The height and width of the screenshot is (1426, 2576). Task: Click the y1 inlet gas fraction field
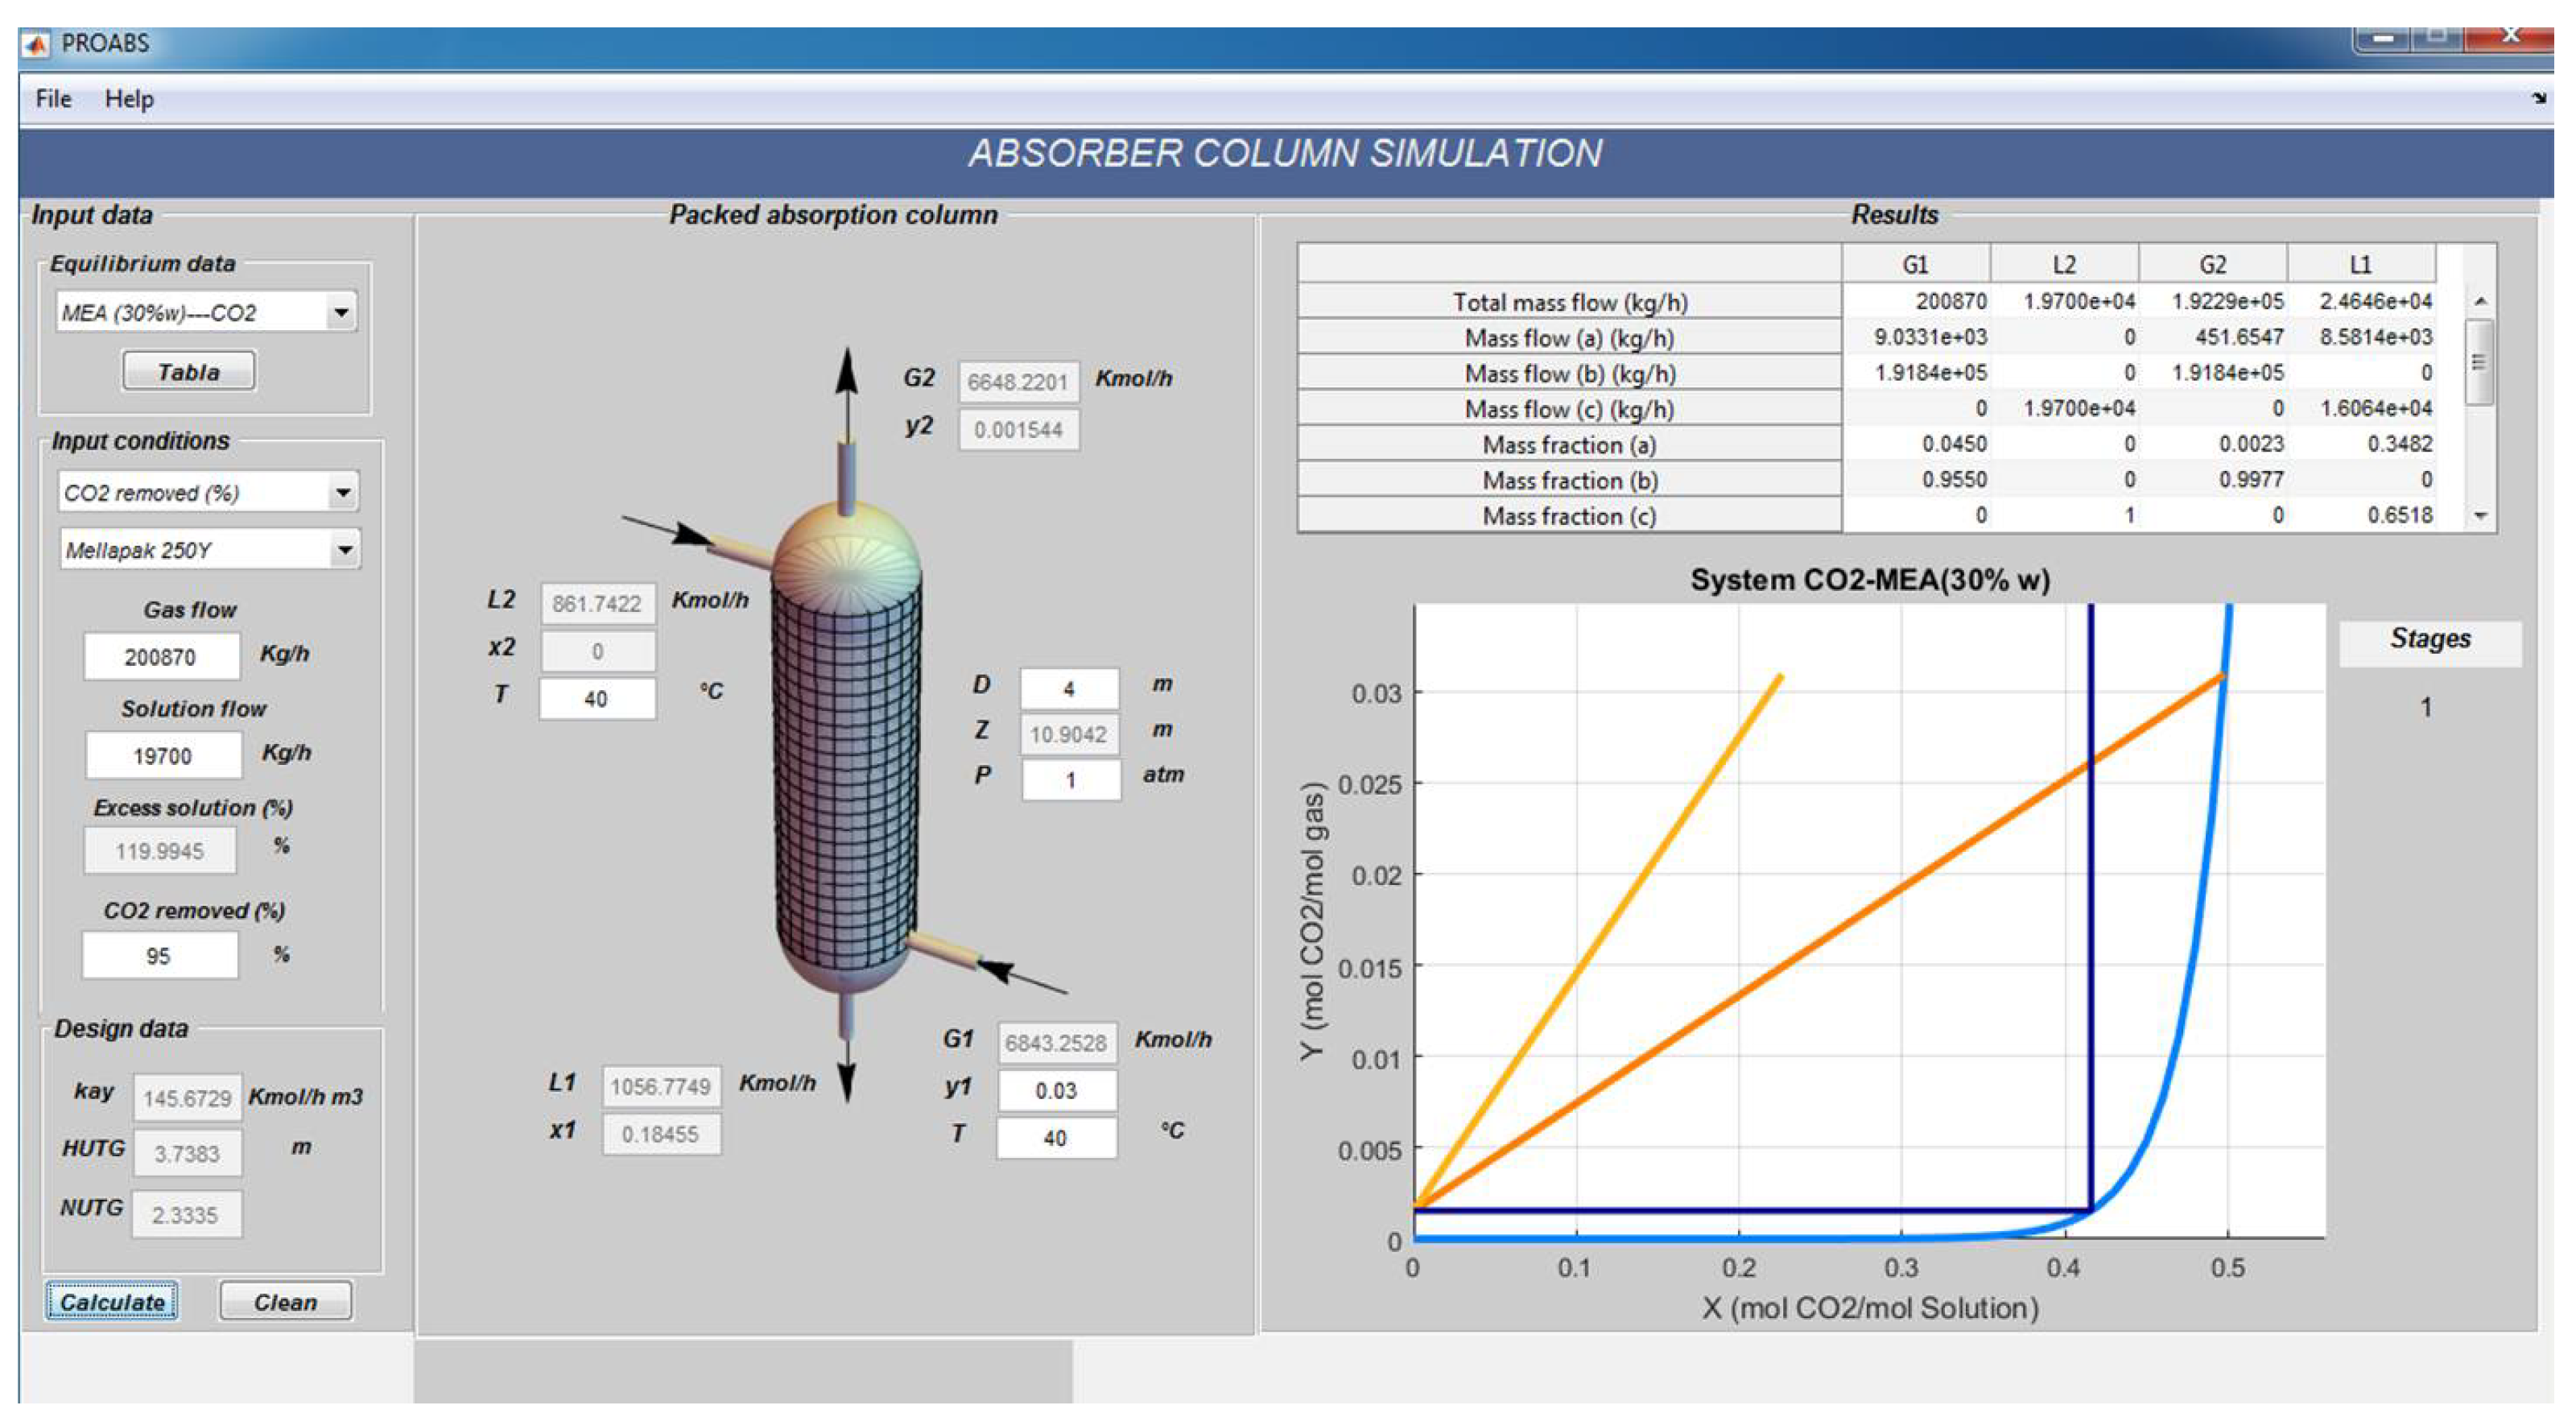[1056, 1091]
